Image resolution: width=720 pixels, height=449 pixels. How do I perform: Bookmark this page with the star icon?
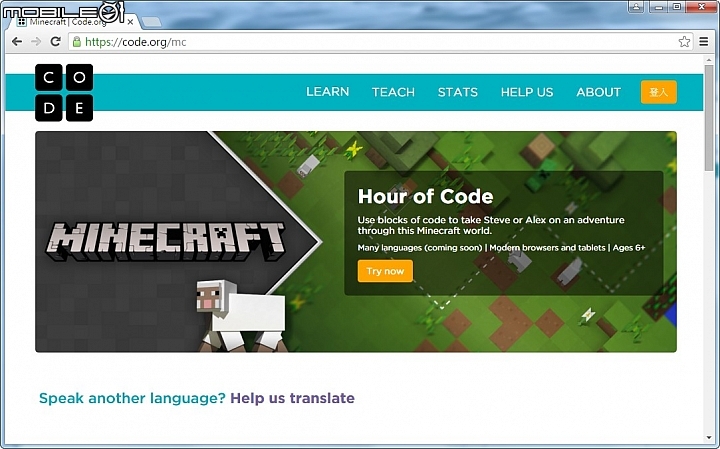[x=684, y=42]
